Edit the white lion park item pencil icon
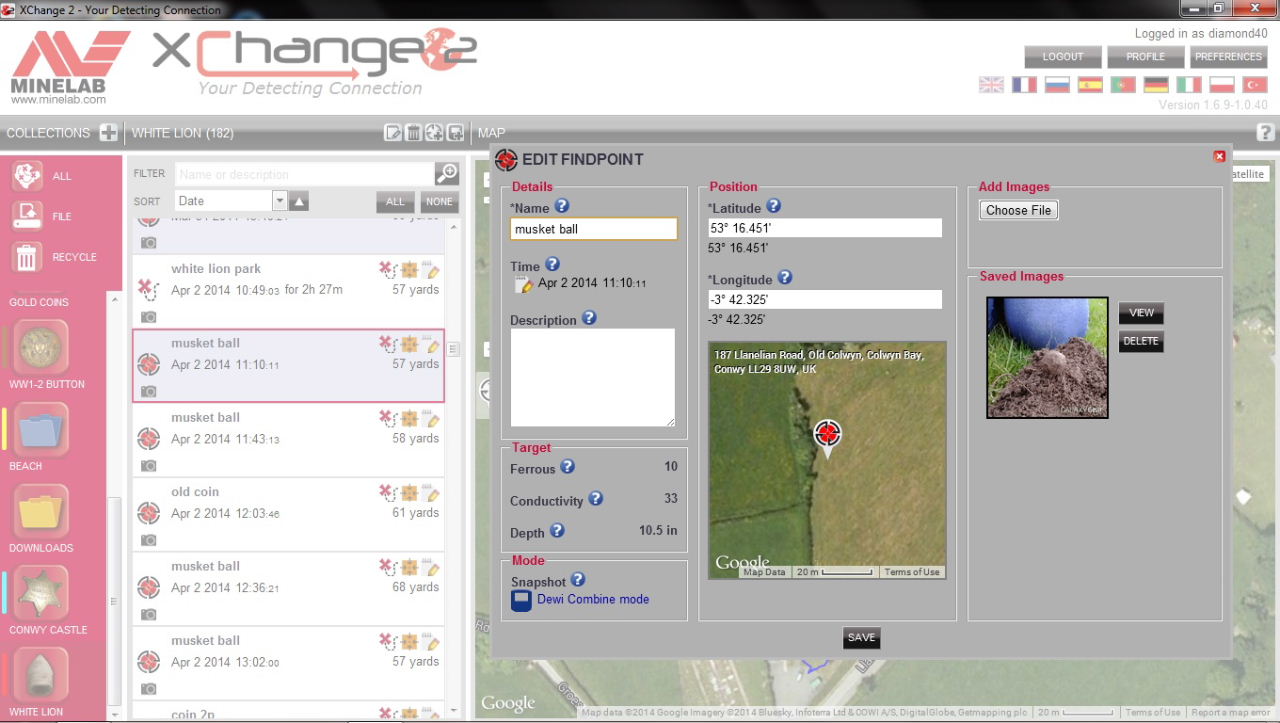 tap(432, 270)
